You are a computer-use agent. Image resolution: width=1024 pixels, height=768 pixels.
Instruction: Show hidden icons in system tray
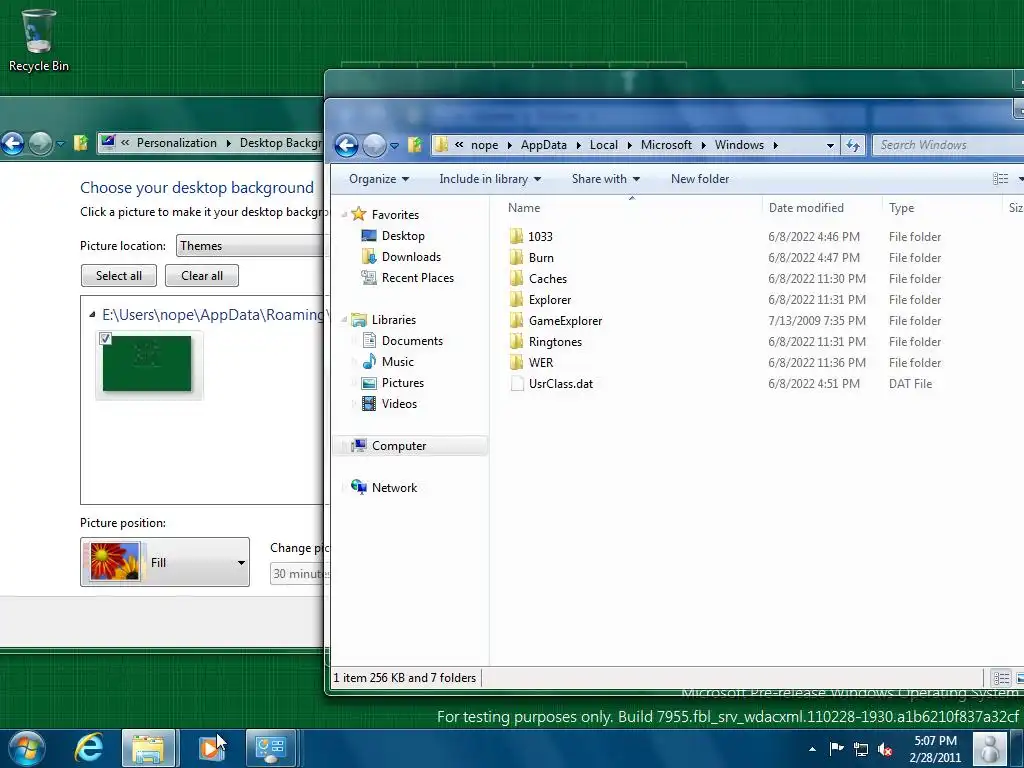tap(812, 749)
